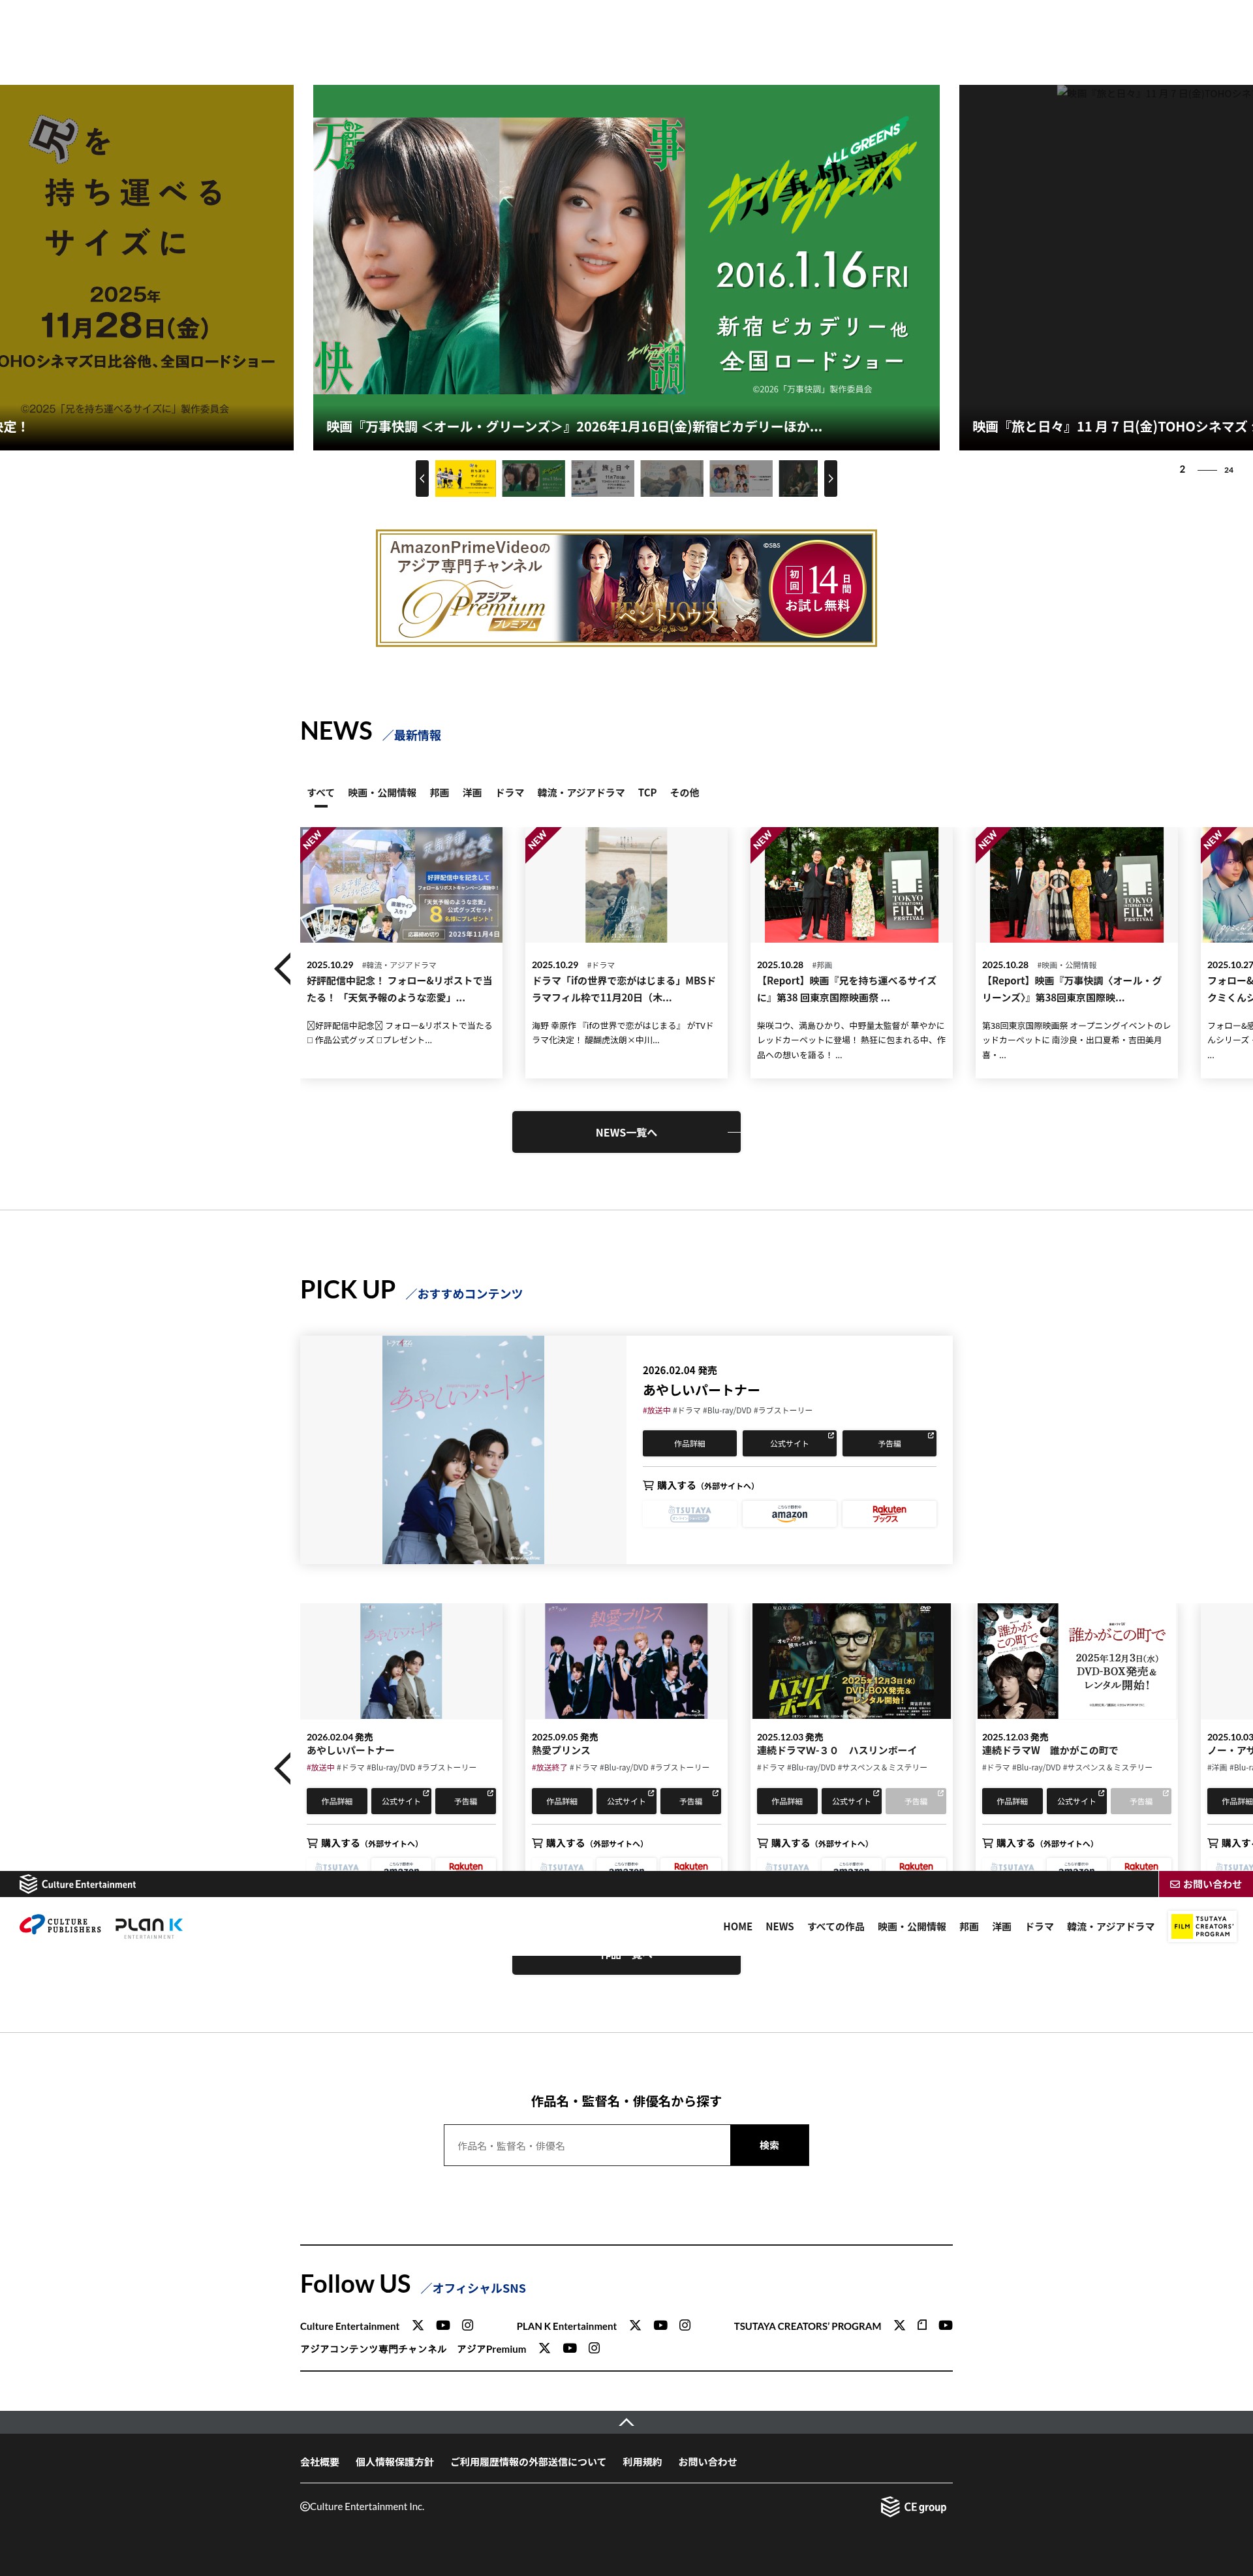Open すべての作品 in the header navigation
The image size is (1253, 2576).
point(836,1926)
